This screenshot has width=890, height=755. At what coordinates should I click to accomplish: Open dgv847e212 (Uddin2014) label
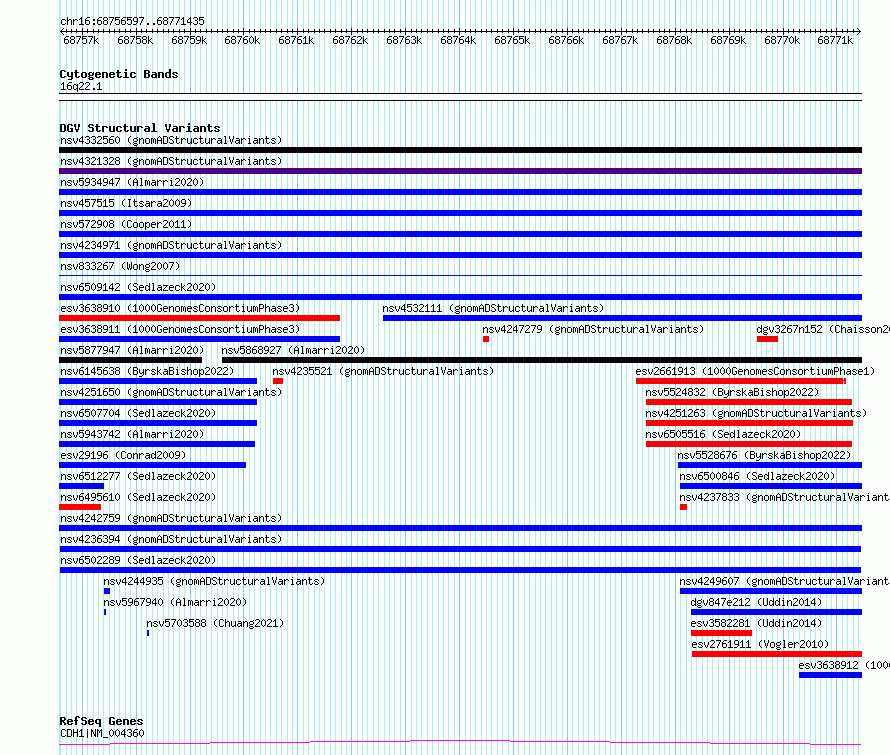[756, 602]
